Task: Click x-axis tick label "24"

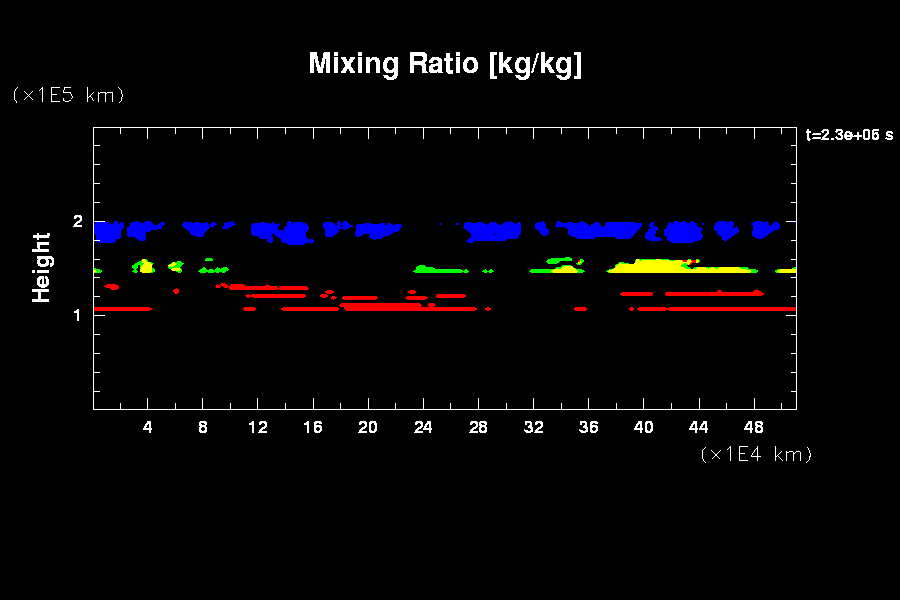Action: pyautogui.click(x=423, y=428)
